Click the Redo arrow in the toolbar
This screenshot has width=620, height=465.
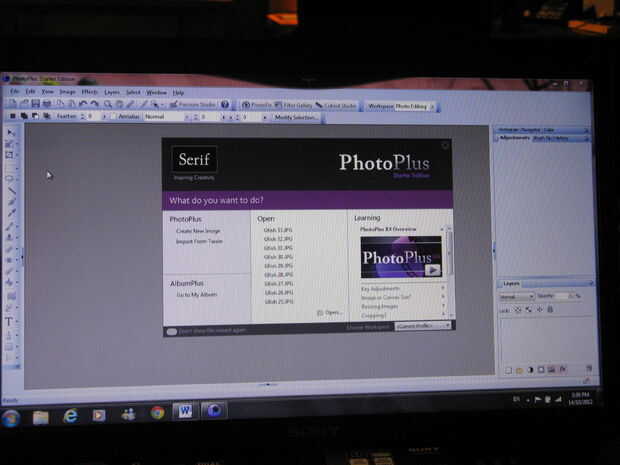(x=94, y=104)
